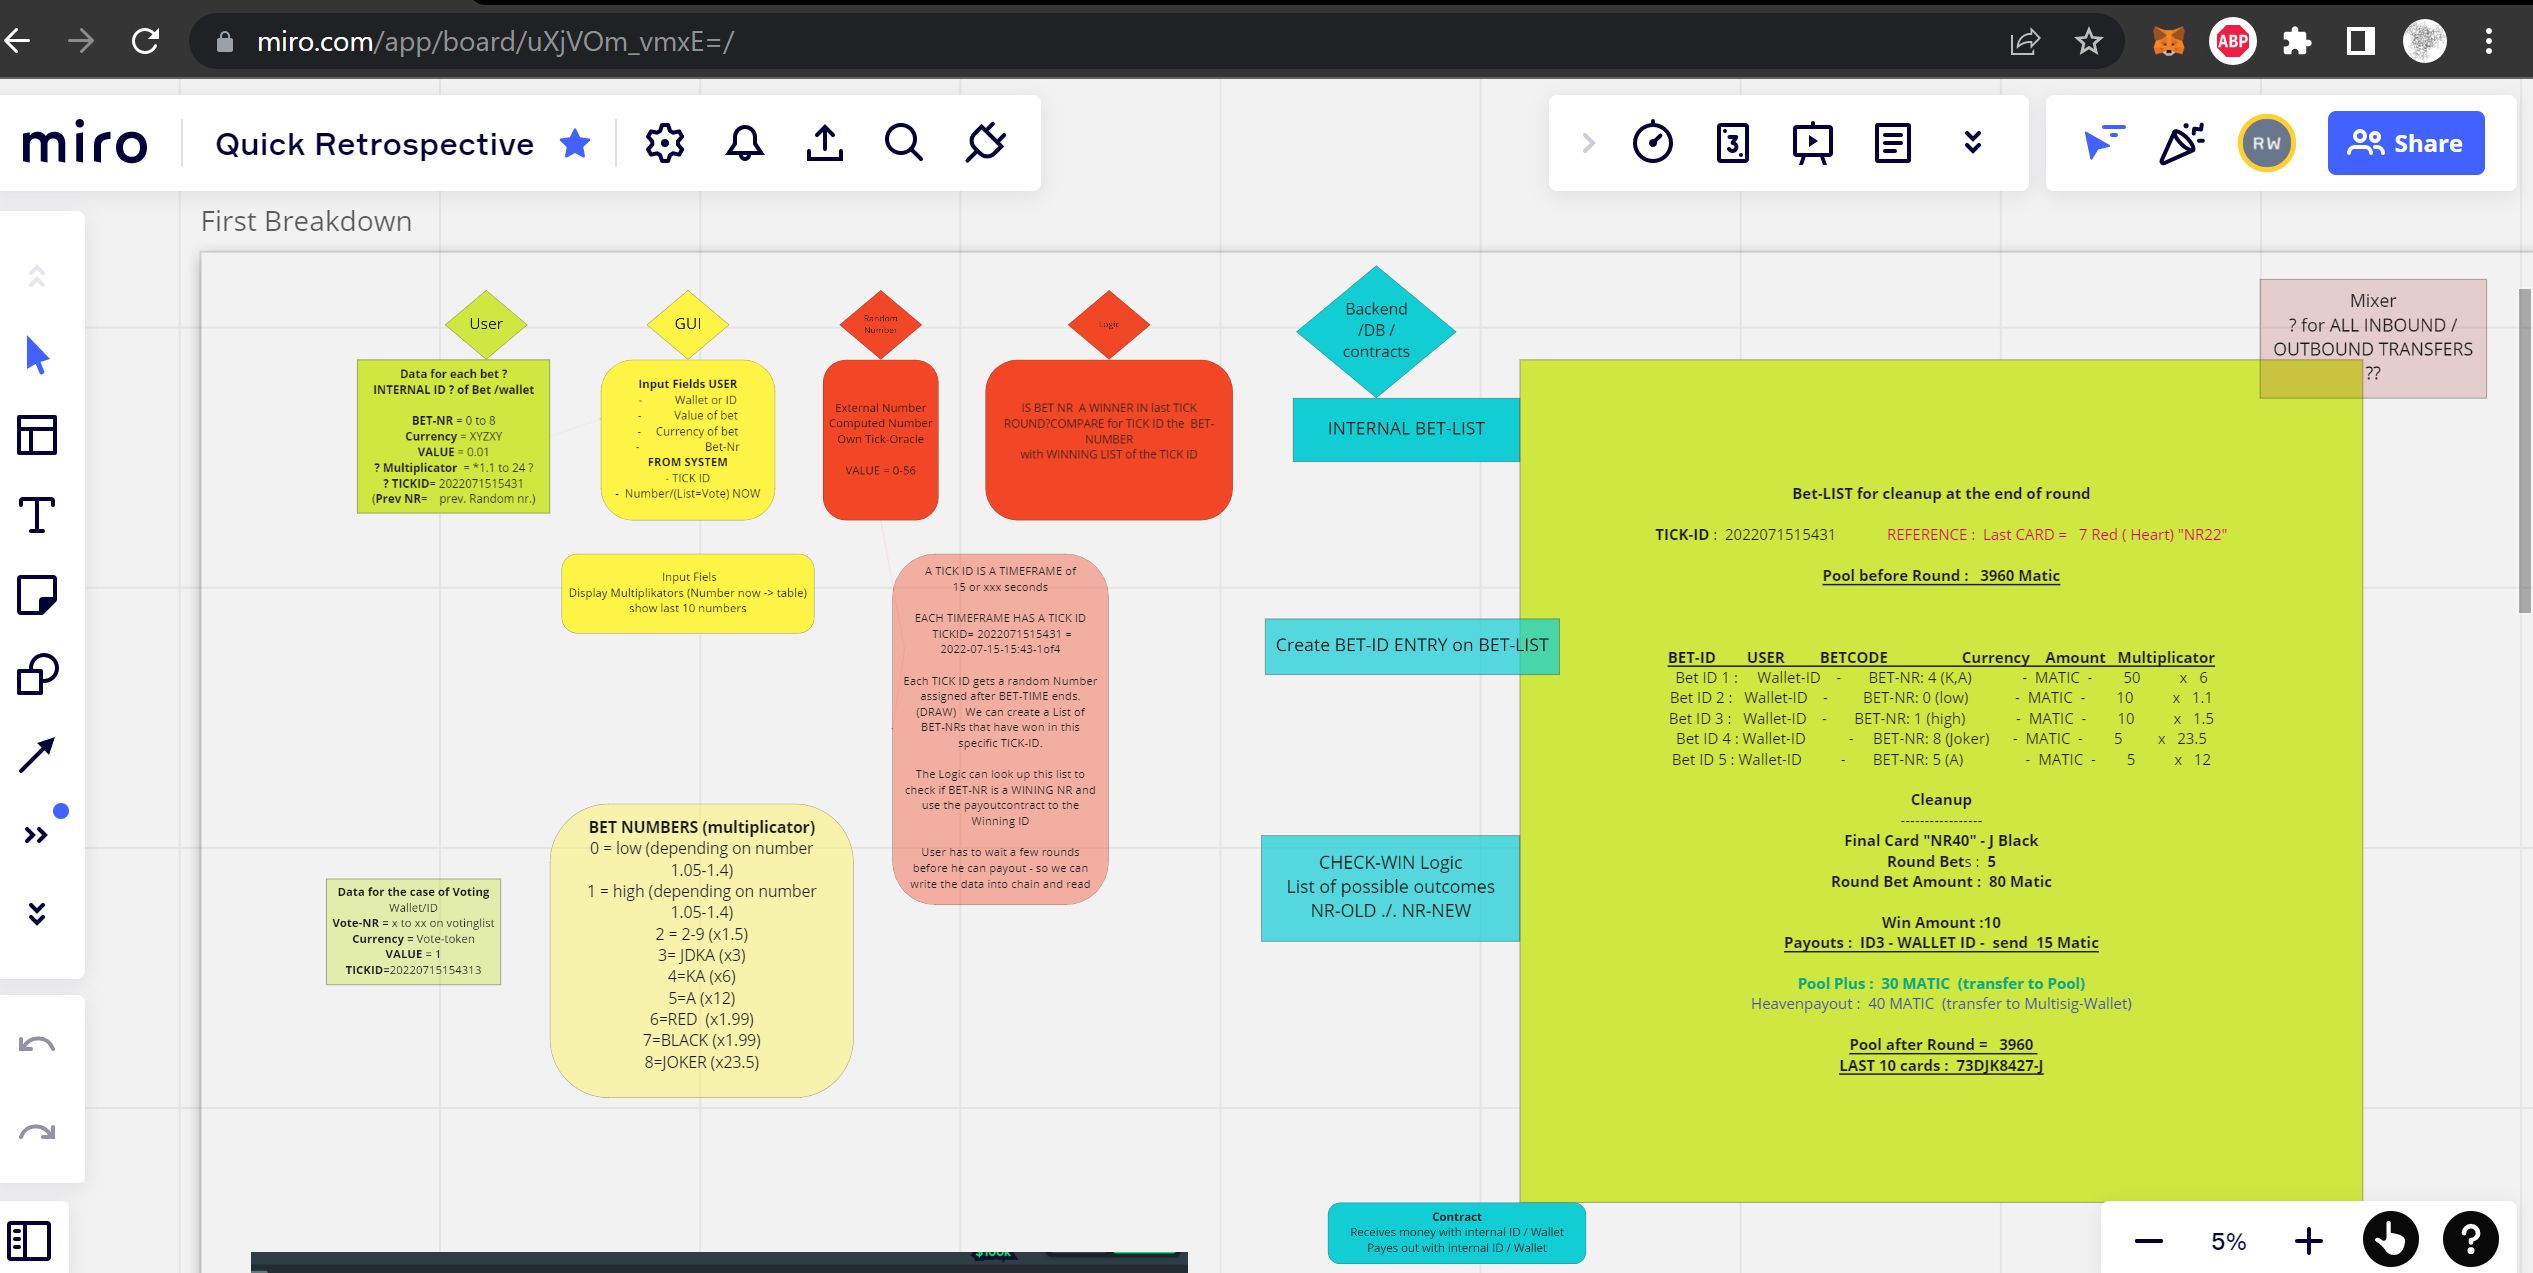Click the celebration/confetti icon
Viewport: 2533px width, 1273px height.
coord(2181,143)
